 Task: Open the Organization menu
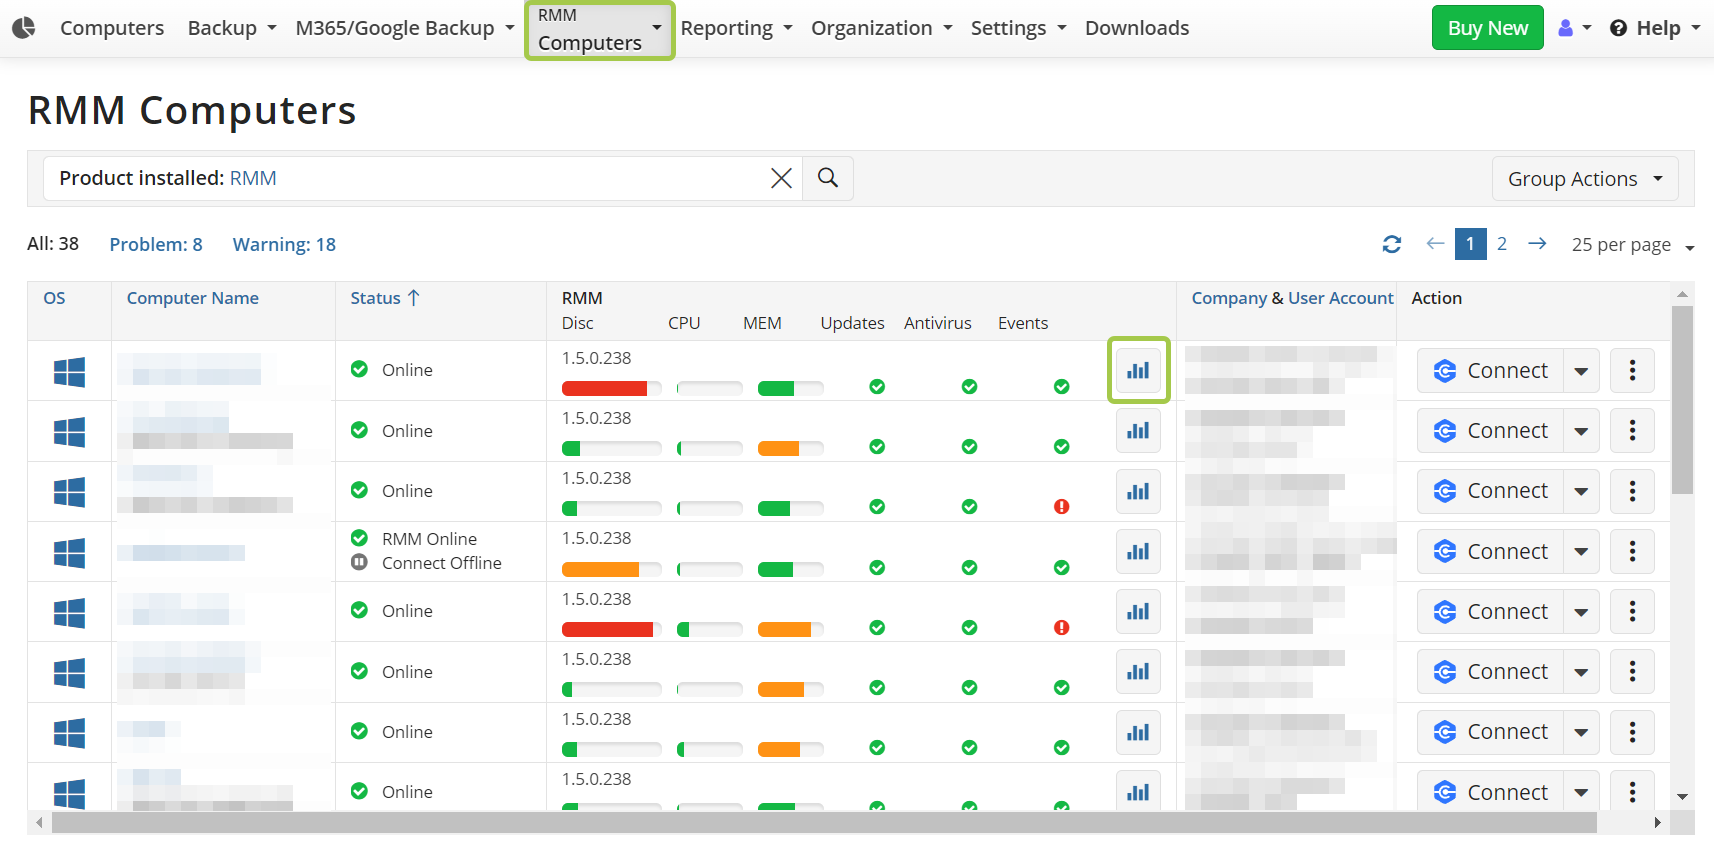[x=882, y=28]
